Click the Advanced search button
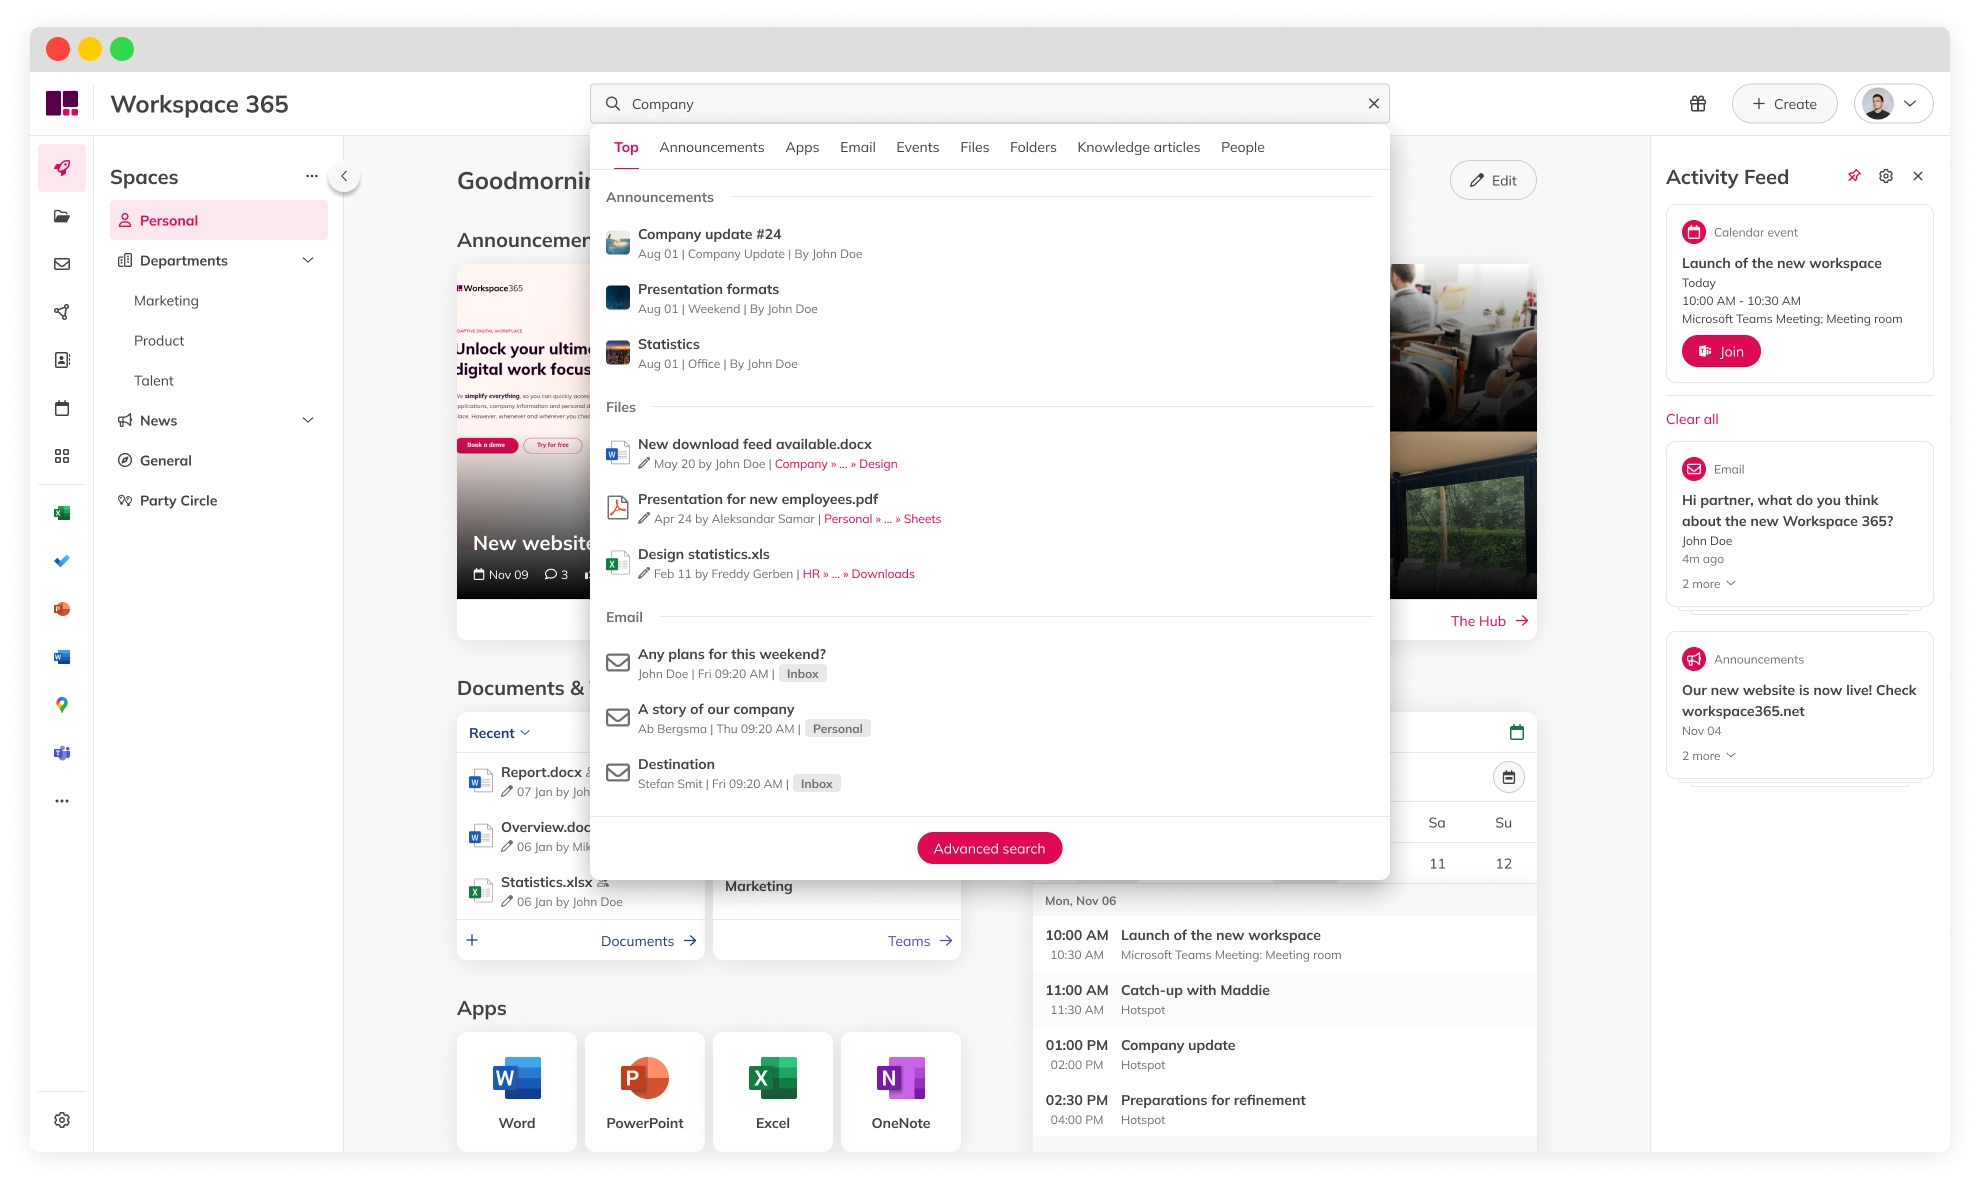Viewport: 1980px width, 1185px height. point(989,846)
